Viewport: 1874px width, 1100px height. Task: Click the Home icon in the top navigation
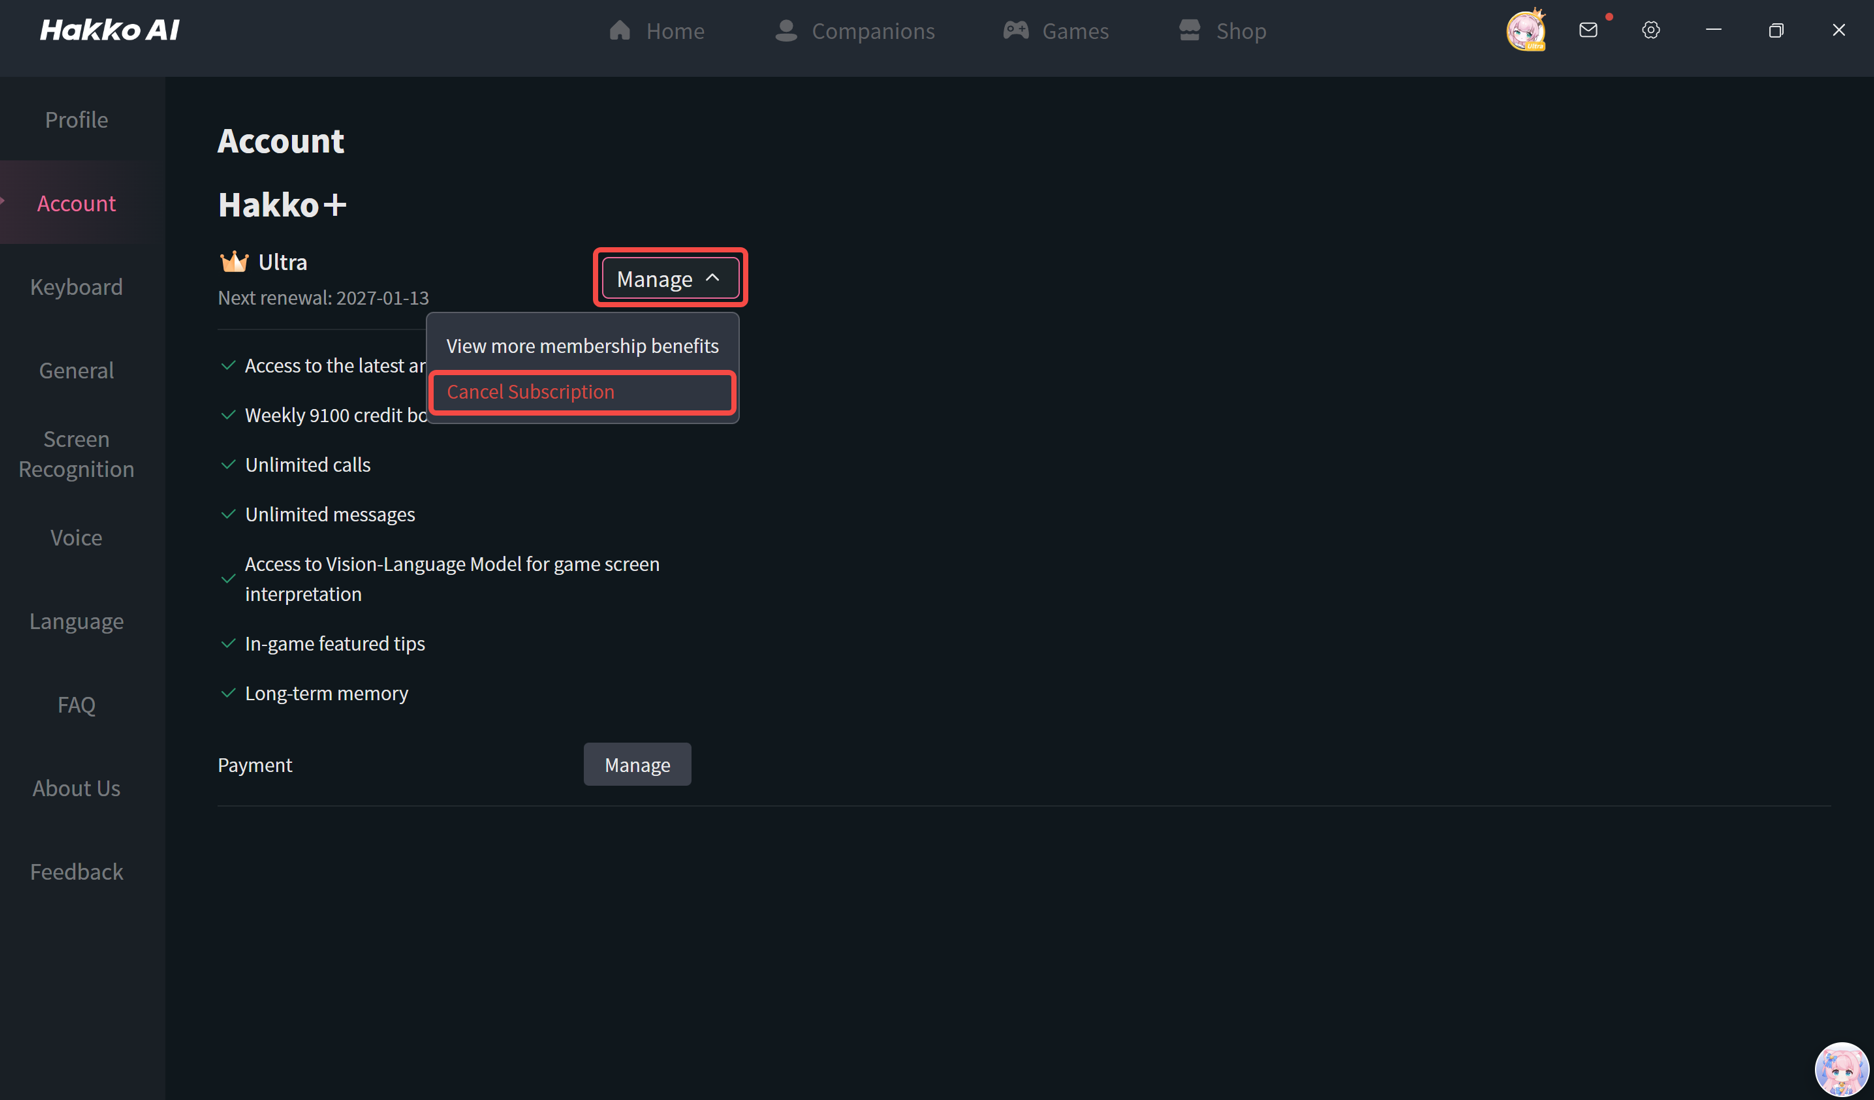(x=620, y=30)
